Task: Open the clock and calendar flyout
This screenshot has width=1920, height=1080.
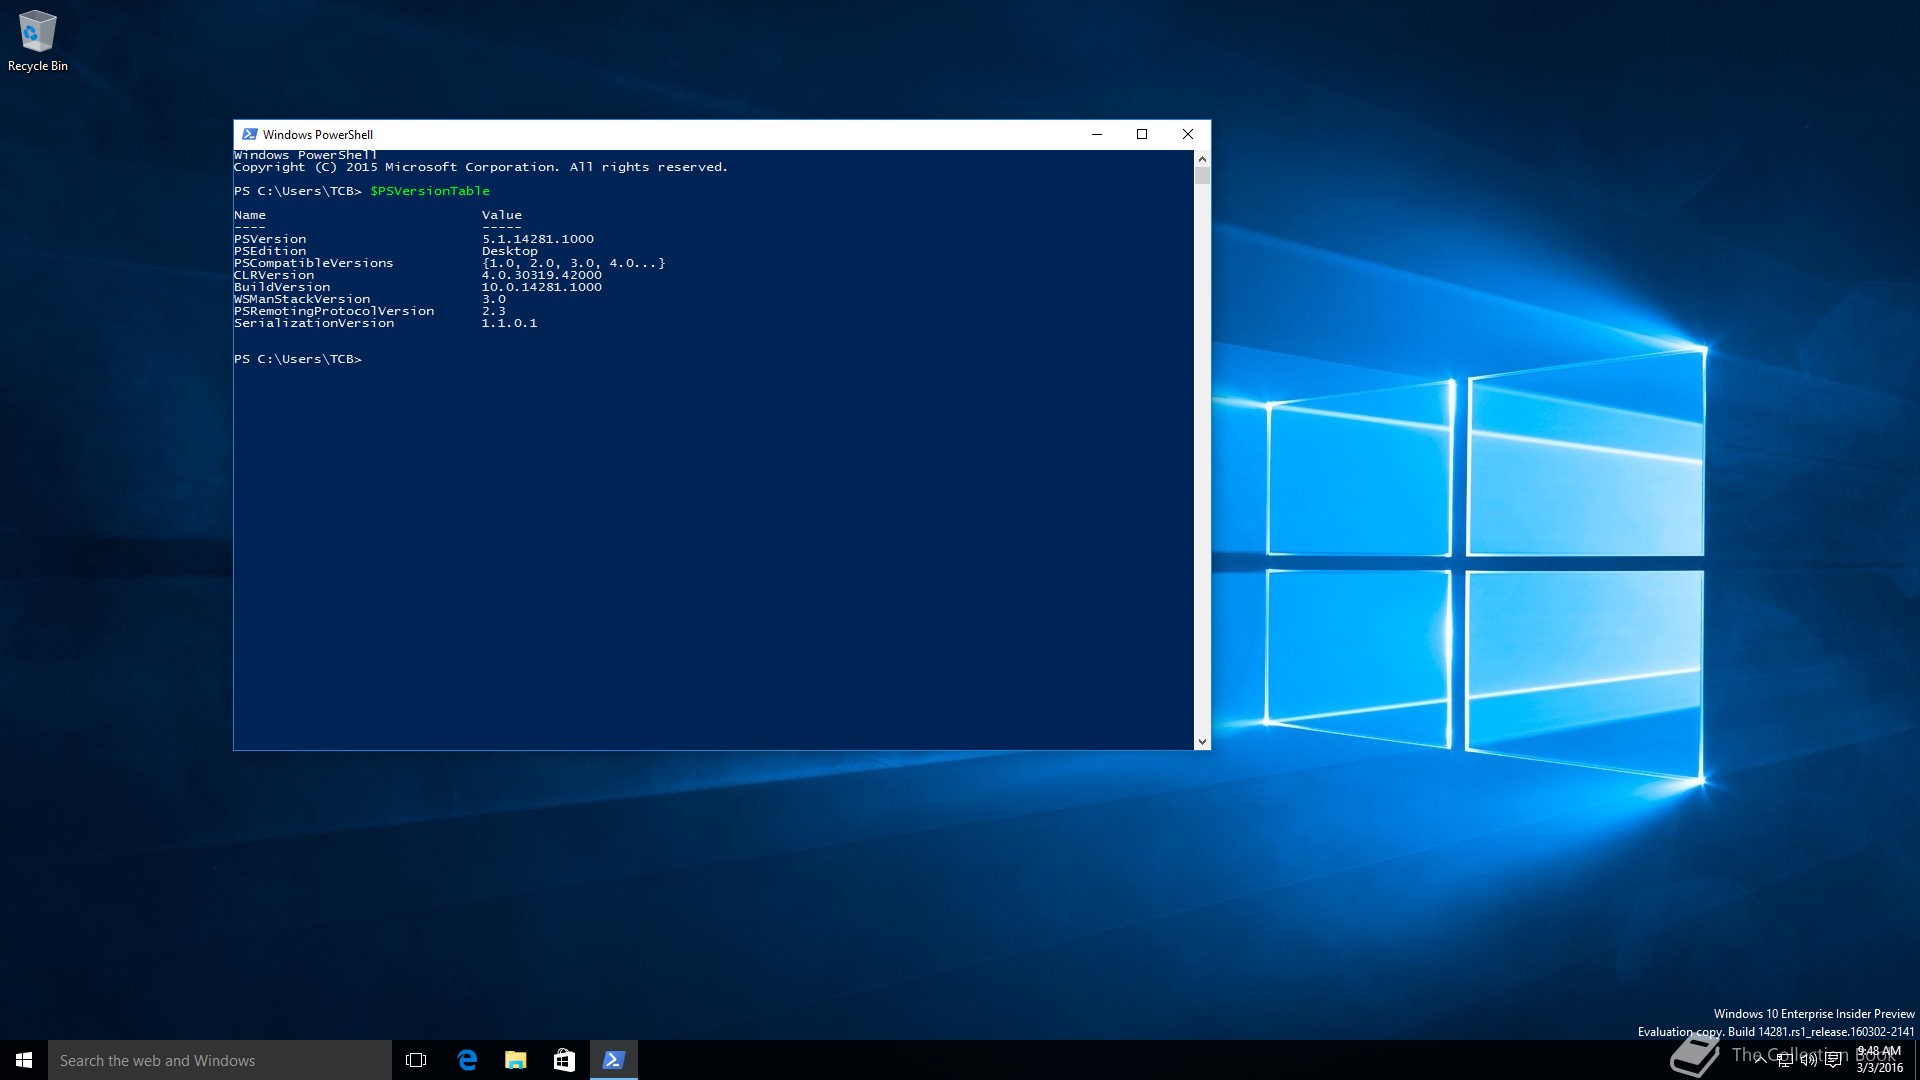Action: coord(1879,1060)
